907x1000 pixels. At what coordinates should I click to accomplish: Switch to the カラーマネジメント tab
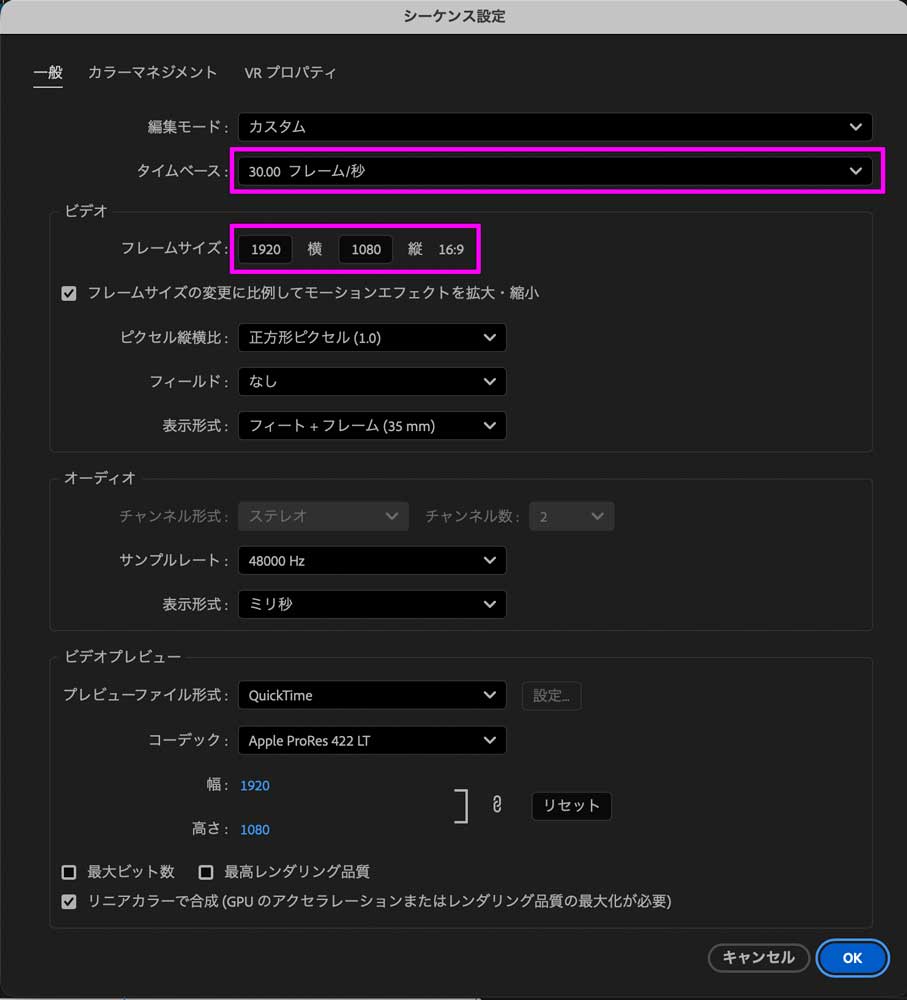coord(152,73)
